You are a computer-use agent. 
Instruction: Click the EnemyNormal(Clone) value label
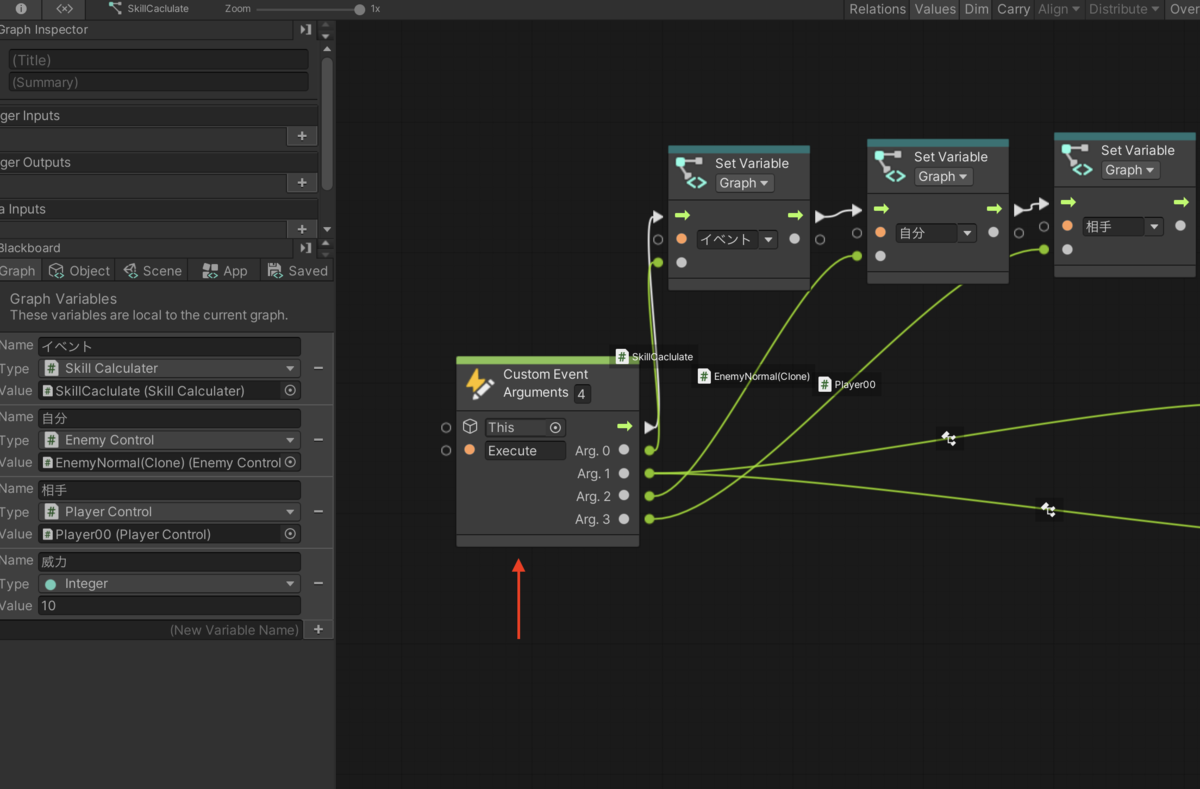[x=755, y=376]
